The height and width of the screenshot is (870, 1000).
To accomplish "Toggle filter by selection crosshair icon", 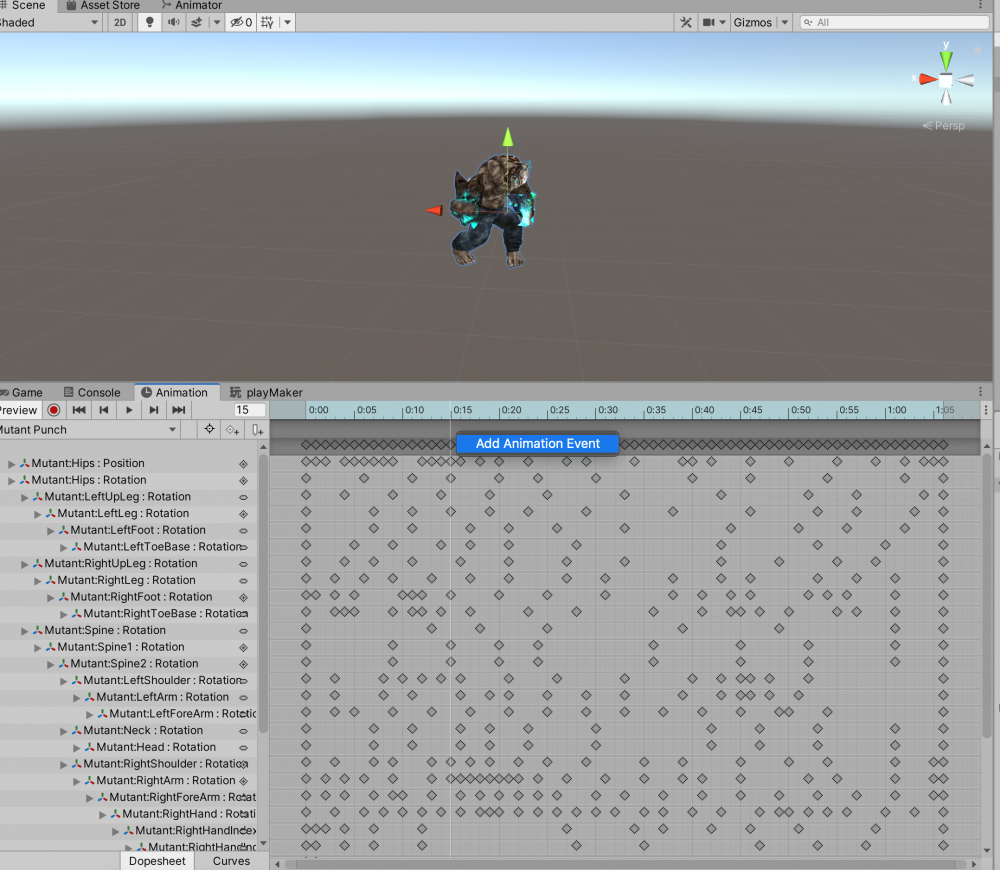I will 209,429.
